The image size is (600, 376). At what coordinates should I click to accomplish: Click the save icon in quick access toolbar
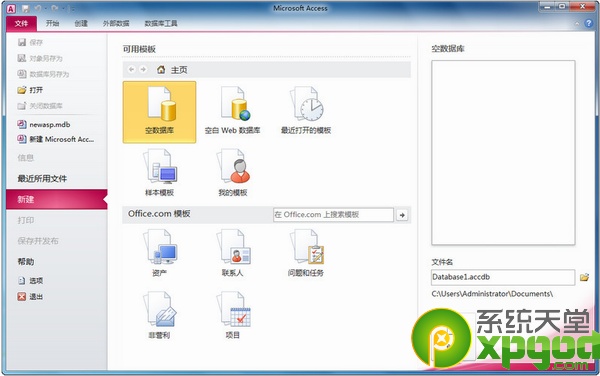(26, 8)
